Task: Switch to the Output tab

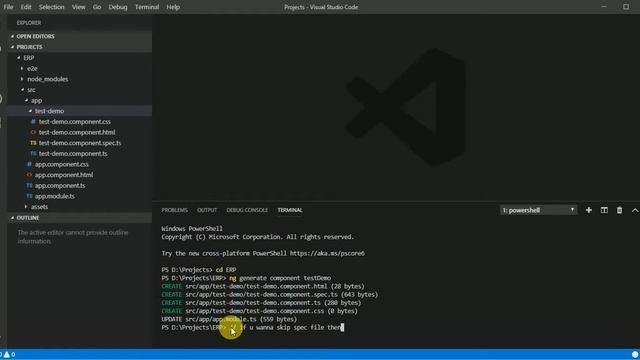Action: click(207, 210)
